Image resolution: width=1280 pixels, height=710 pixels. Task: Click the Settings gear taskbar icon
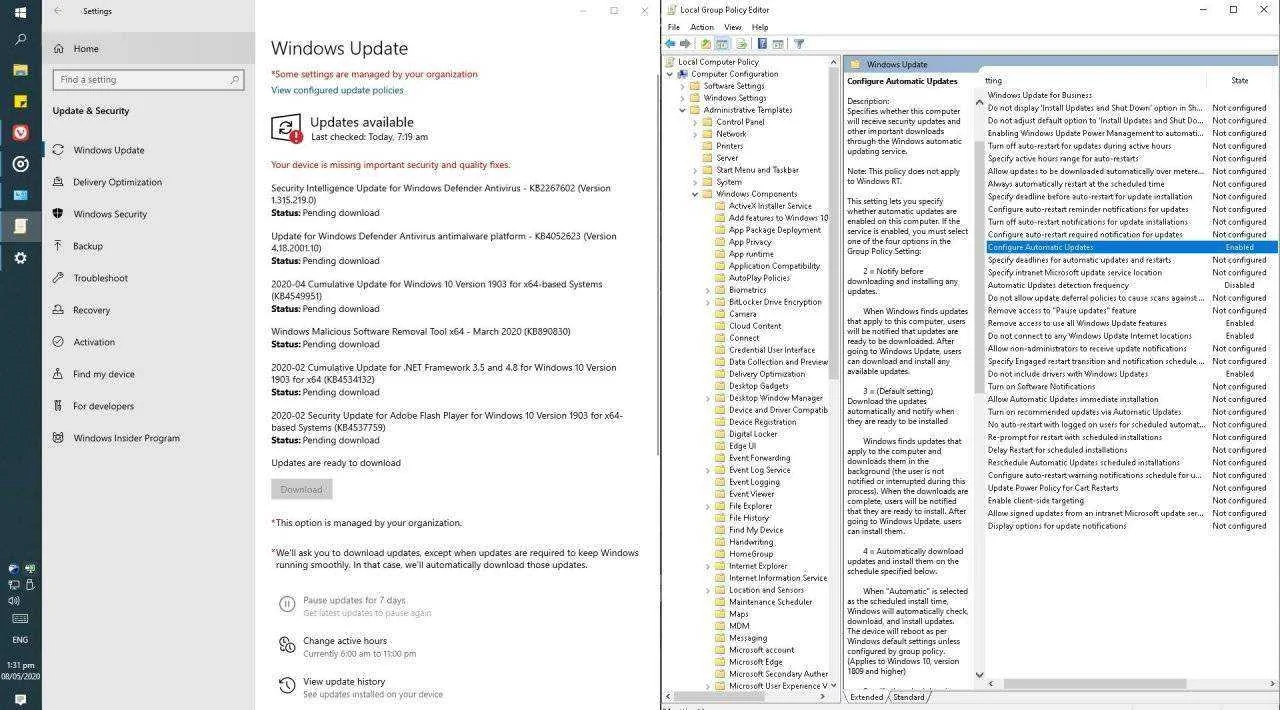20,257
